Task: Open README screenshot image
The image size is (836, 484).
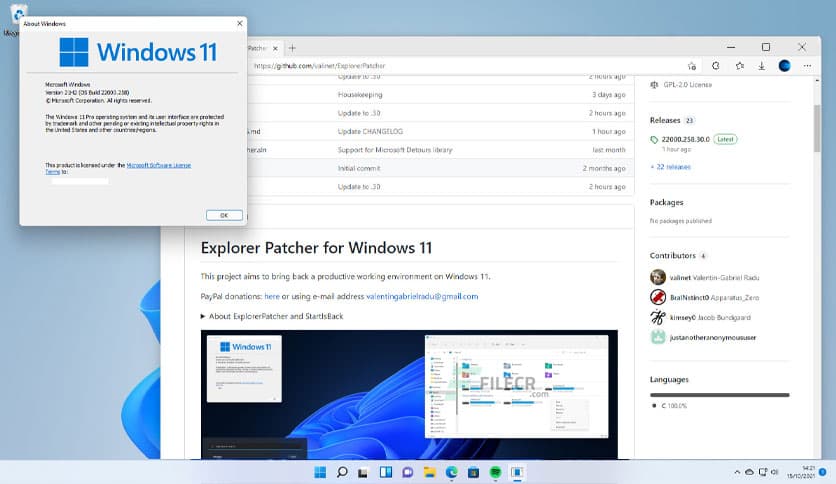Action: (x=409, y=394)
